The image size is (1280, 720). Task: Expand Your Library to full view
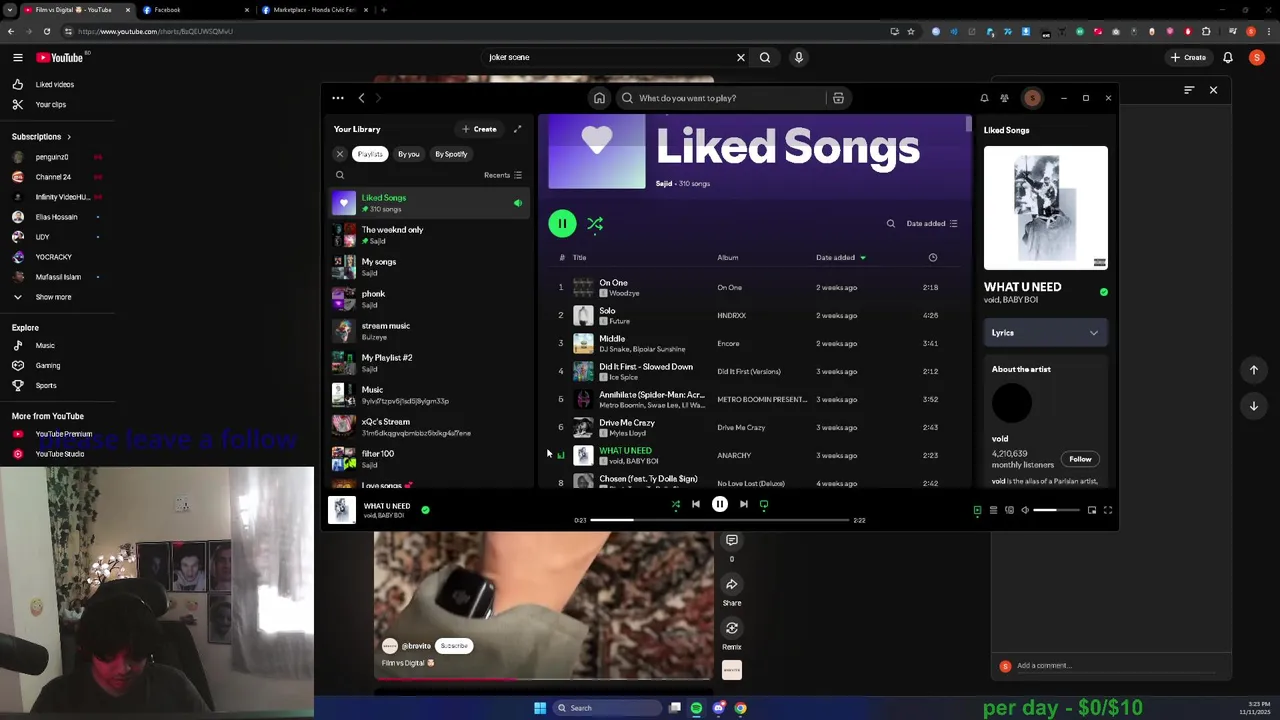(517, 129)
